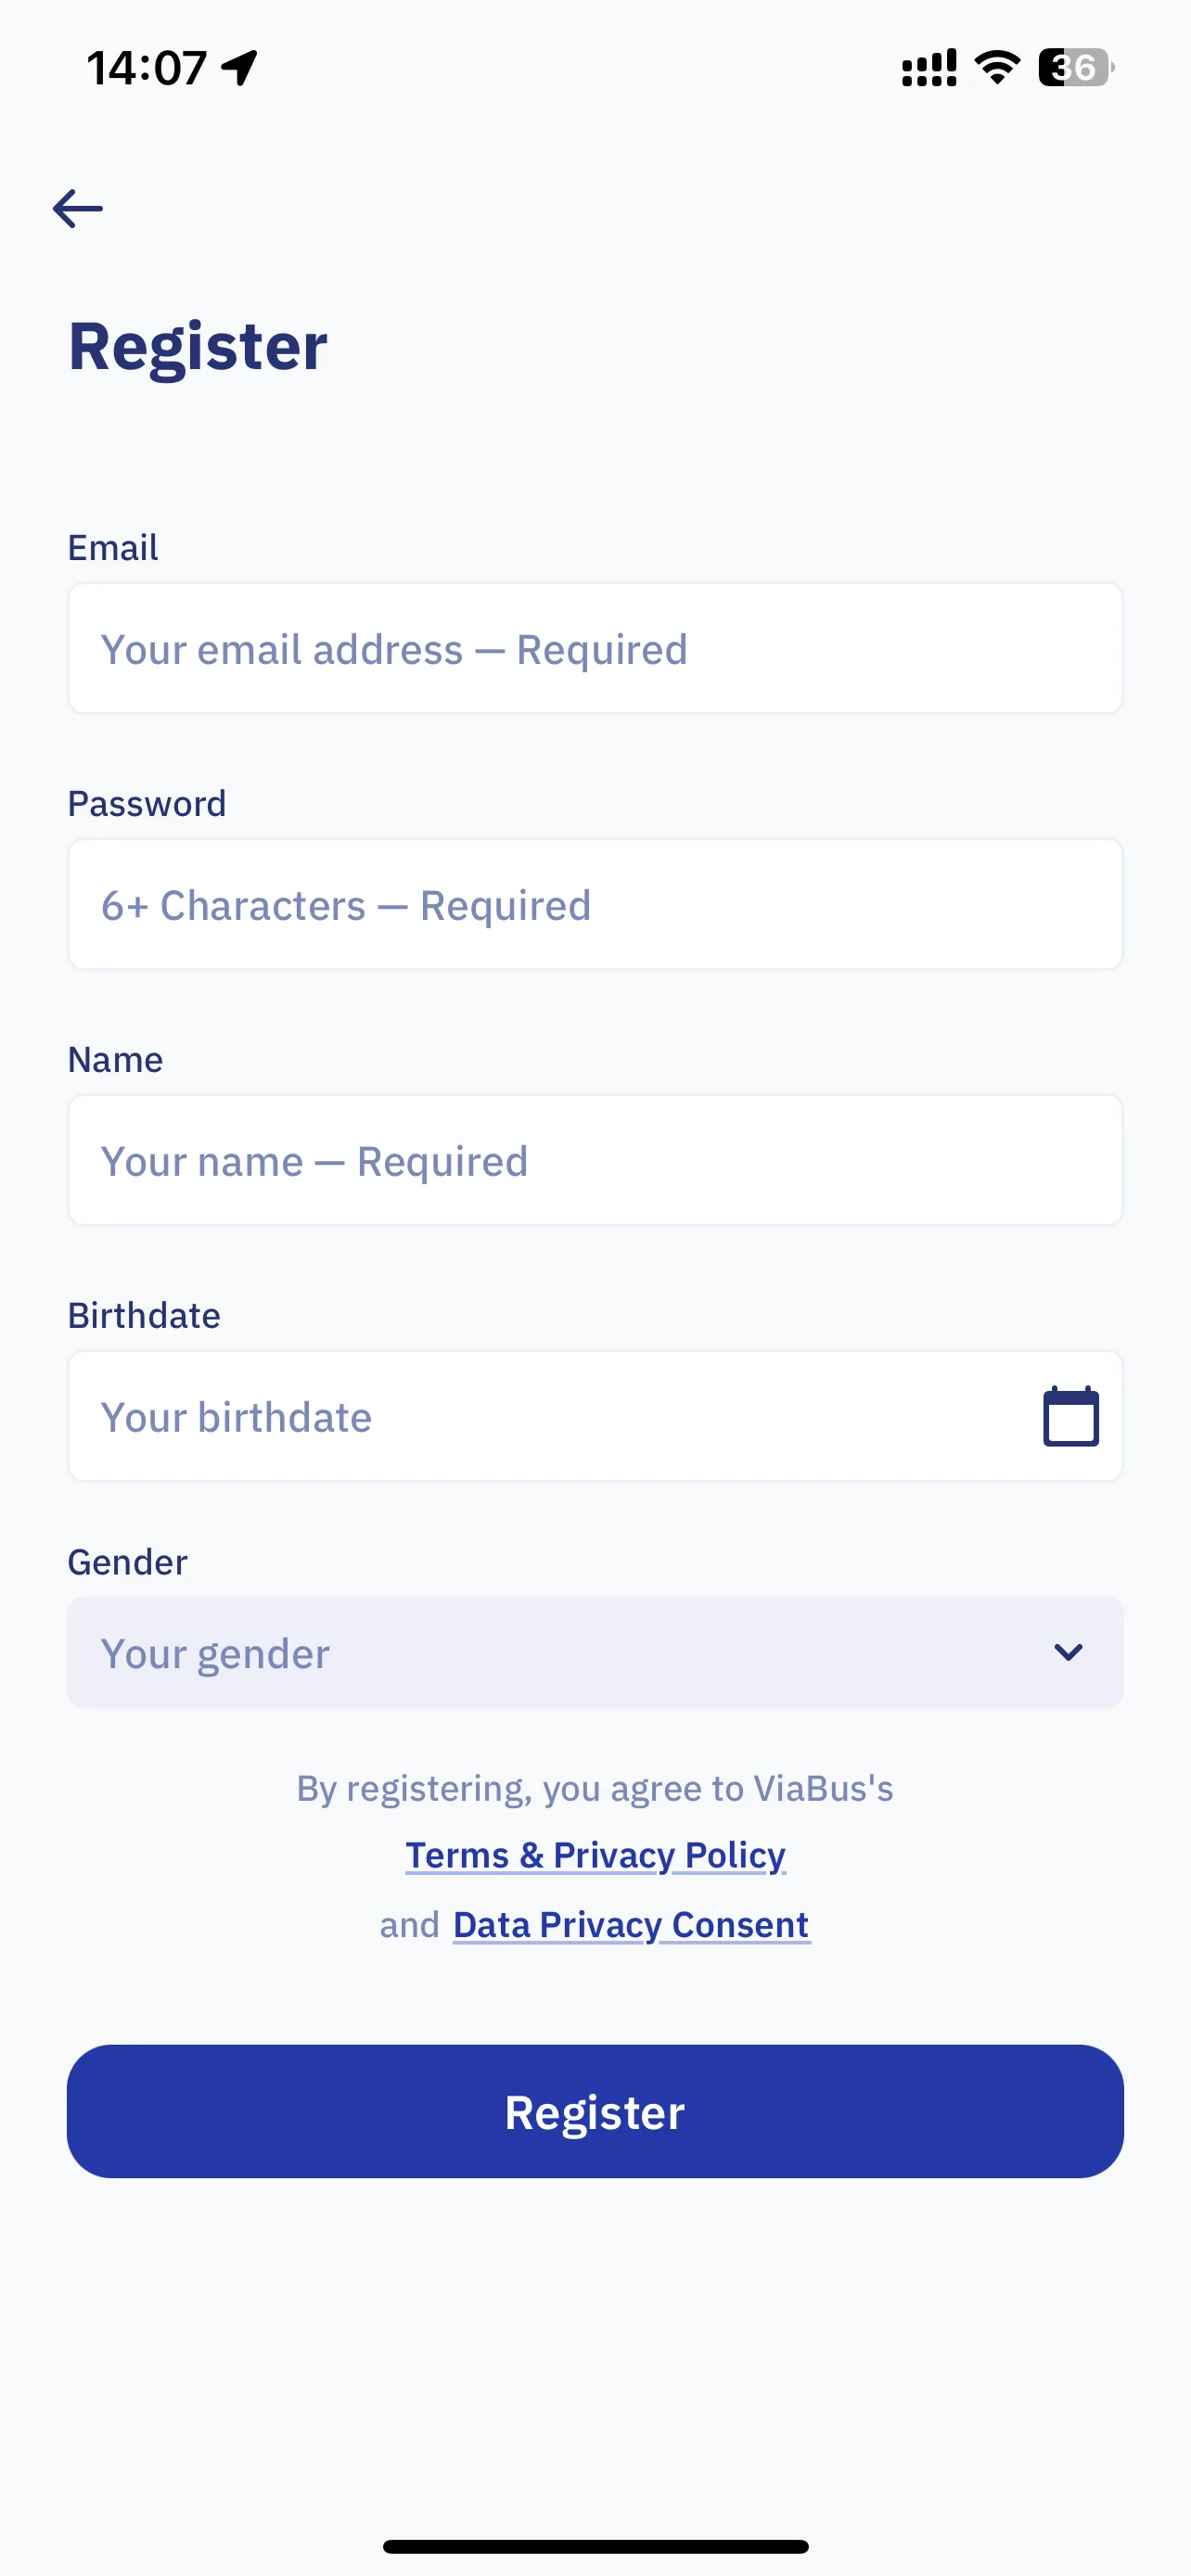Click into the Your name field

[595, 1160]
